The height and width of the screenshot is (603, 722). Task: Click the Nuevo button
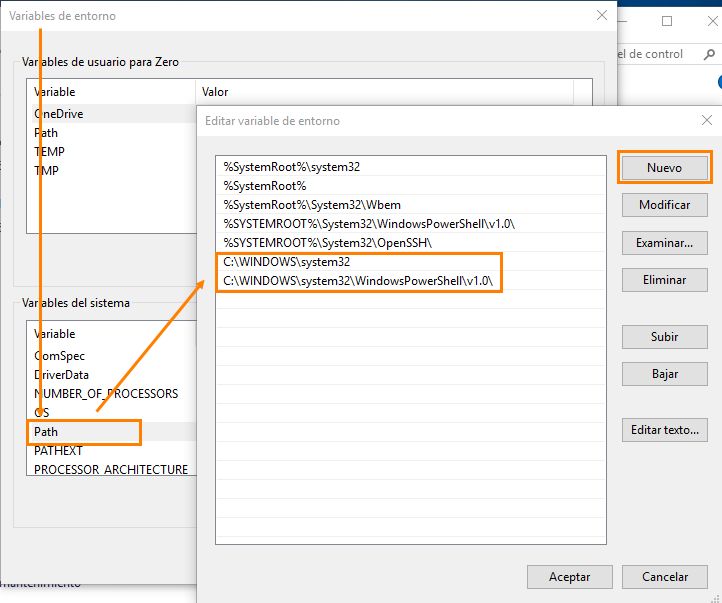click(664, 168)
